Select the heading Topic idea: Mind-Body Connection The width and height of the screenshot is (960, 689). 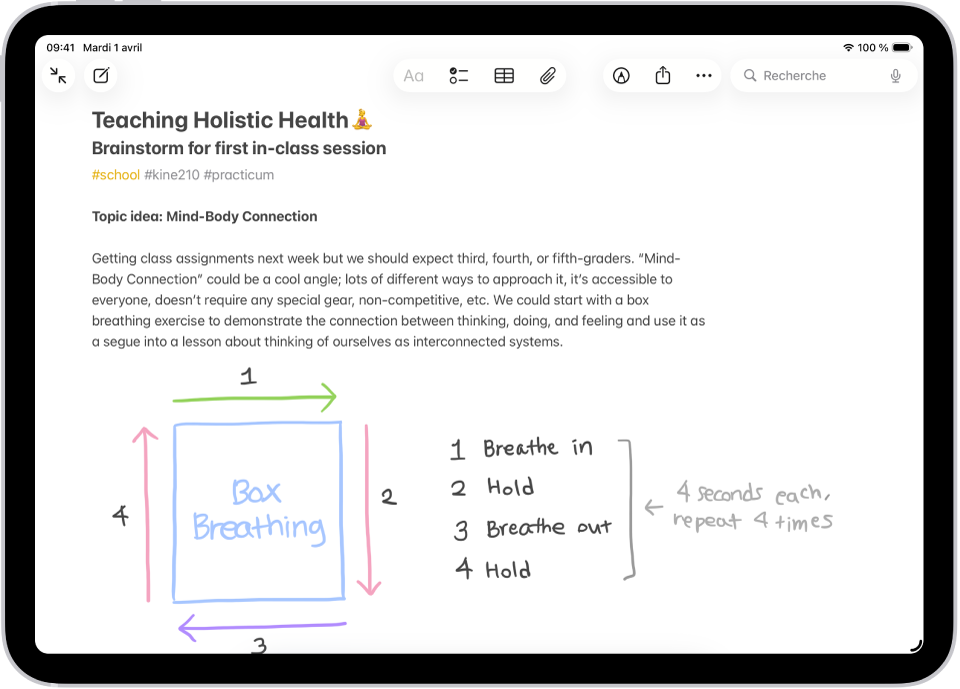203,216
